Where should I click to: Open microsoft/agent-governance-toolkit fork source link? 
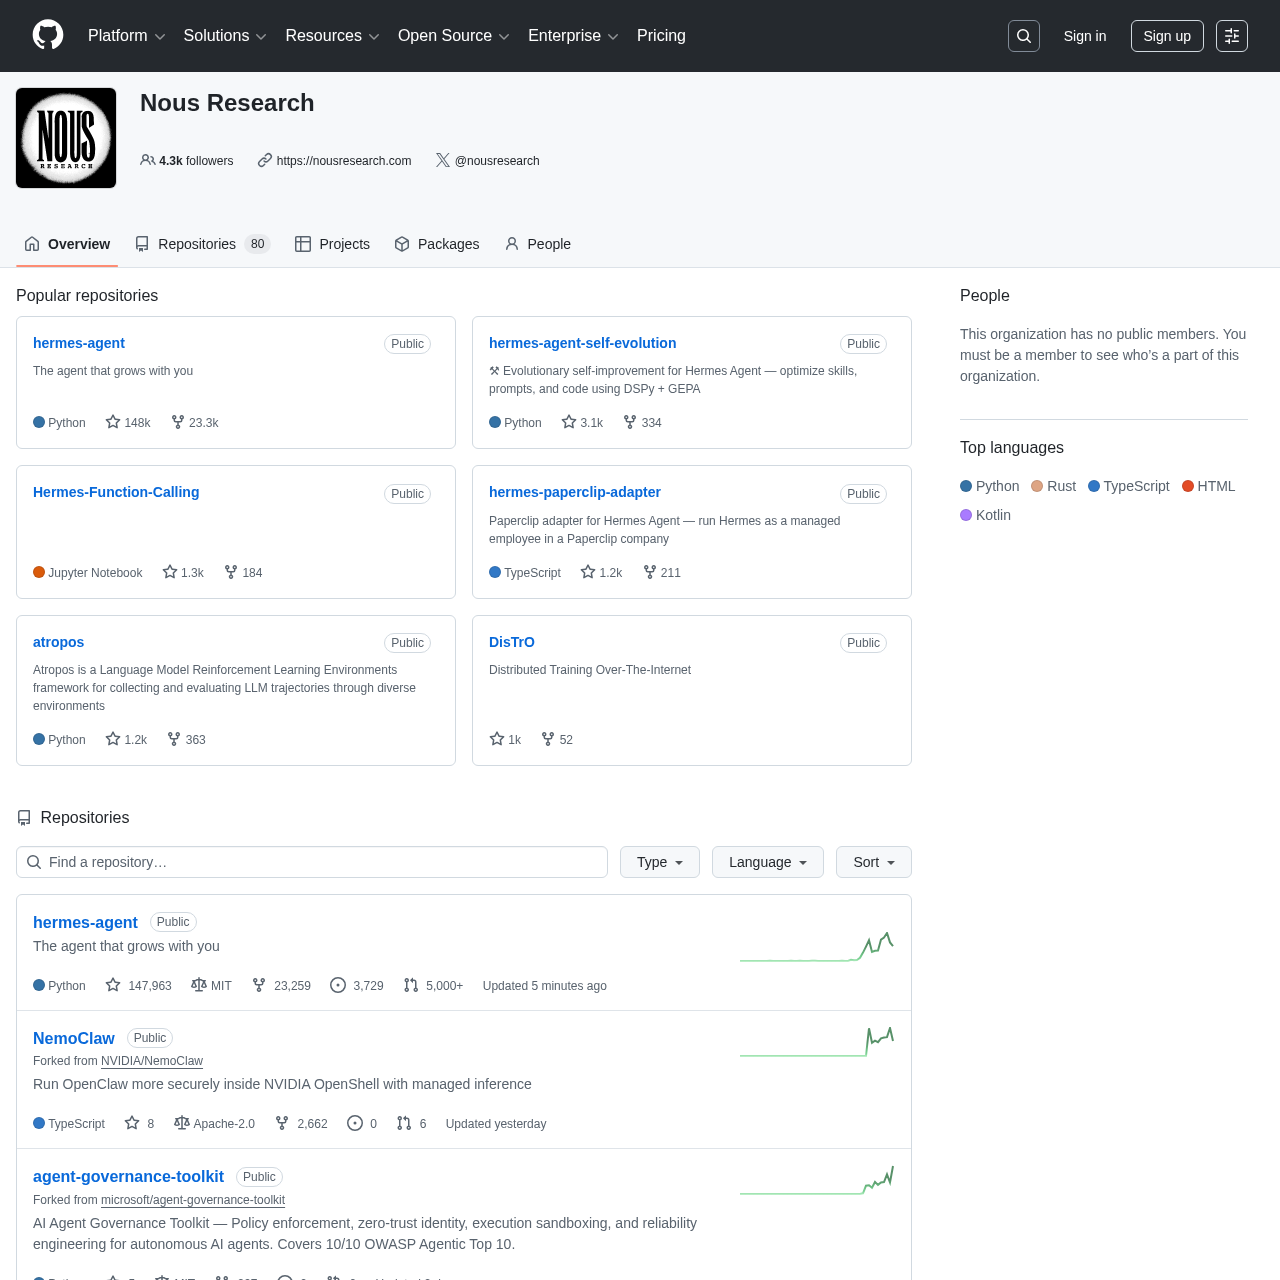click(193, 1200)
